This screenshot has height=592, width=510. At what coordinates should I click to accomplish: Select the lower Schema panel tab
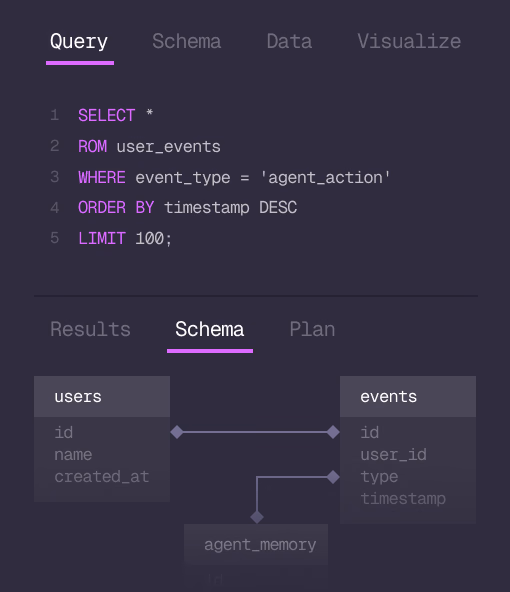(x=210, y=329)
